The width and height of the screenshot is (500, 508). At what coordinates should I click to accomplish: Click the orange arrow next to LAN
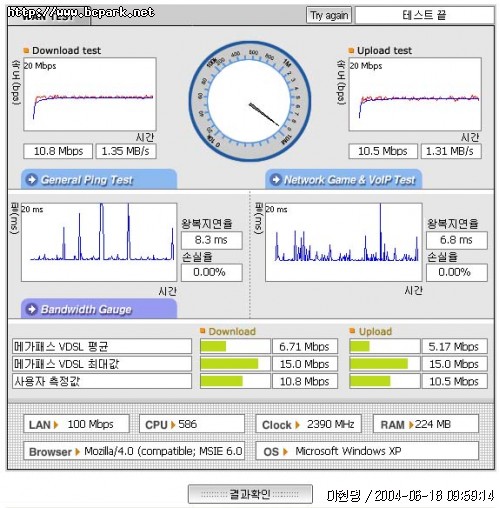(56, 425)
